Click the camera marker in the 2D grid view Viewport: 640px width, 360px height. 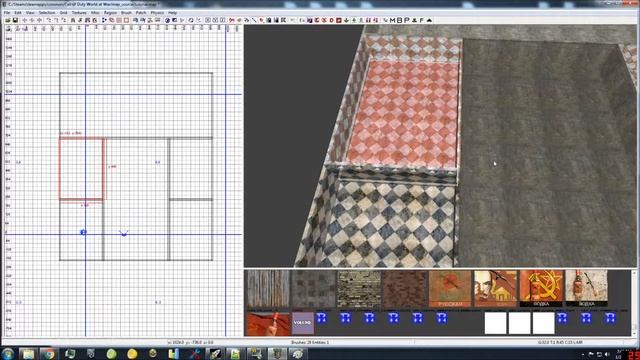(124, 233)
